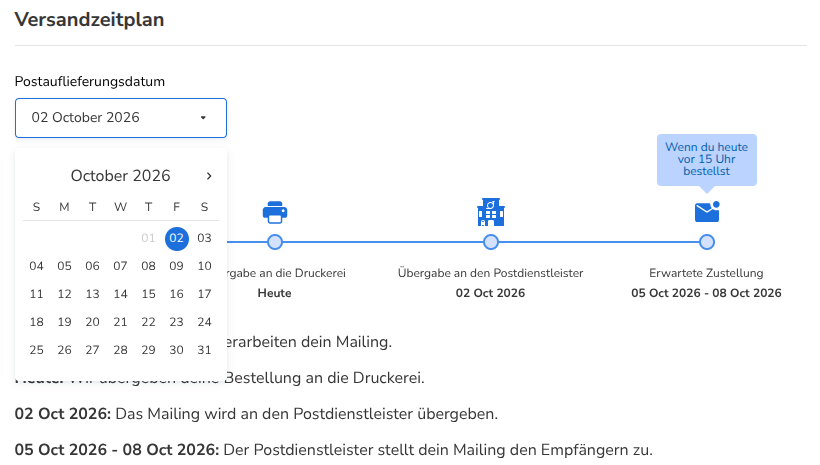Pick October 19 in calendar
This screenshot has height=465, width=820.
[64, 322]
